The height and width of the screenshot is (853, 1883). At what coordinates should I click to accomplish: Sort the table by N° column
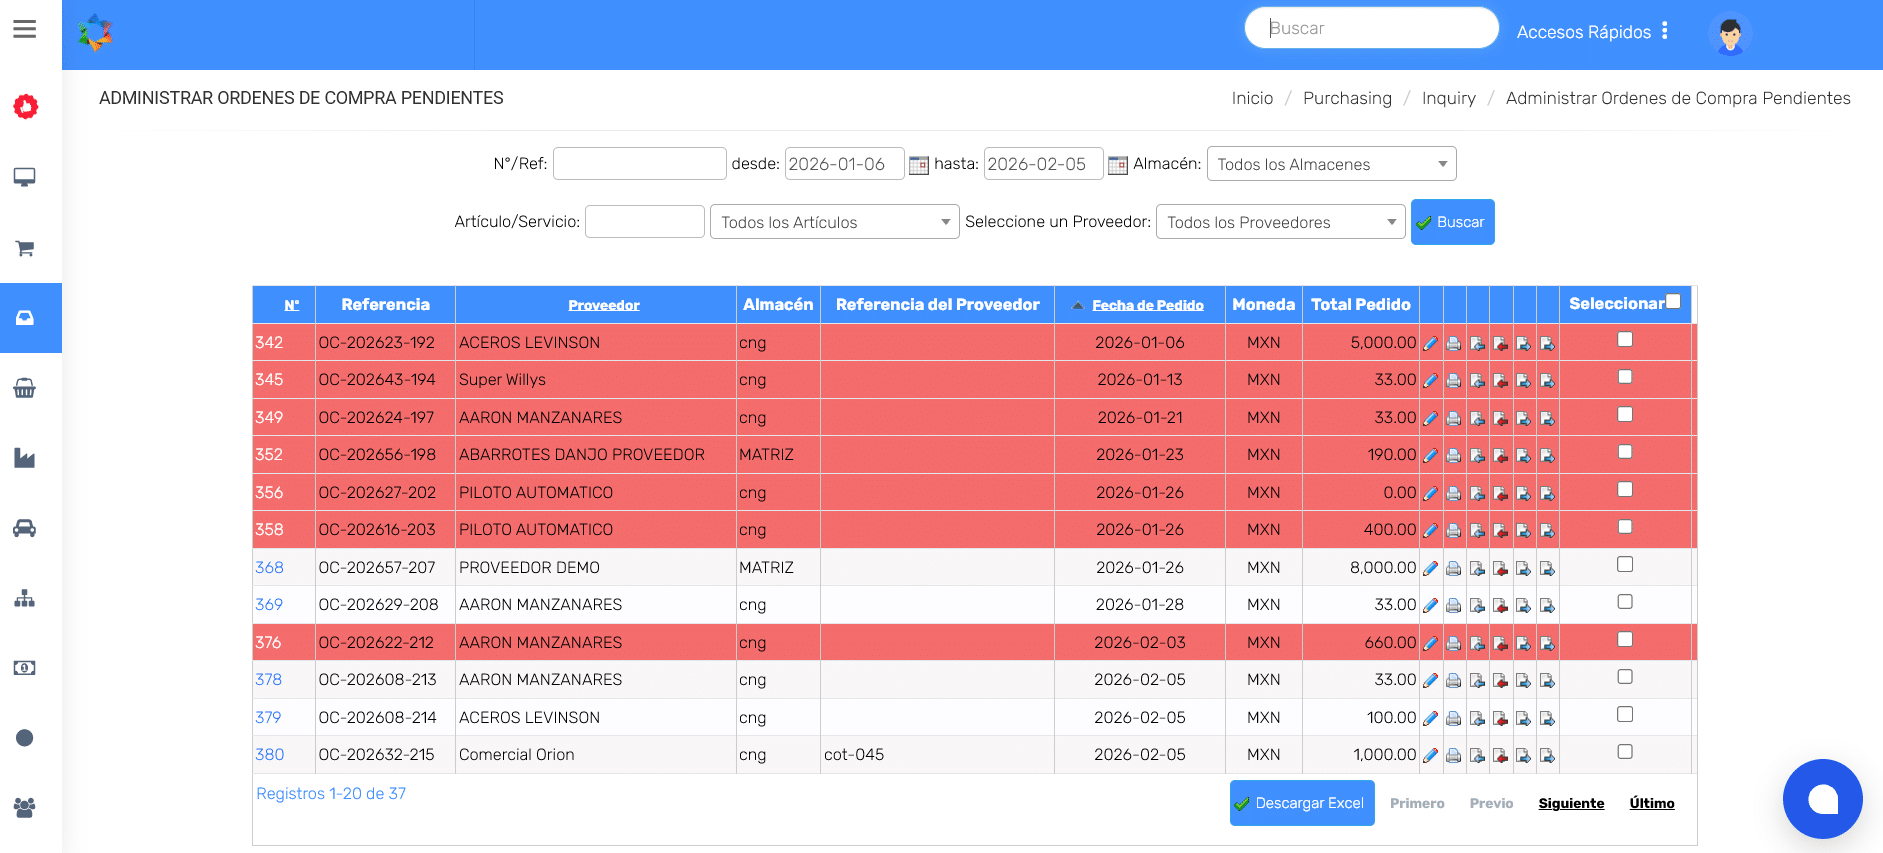pyautogui.click(x=292, y=305)
